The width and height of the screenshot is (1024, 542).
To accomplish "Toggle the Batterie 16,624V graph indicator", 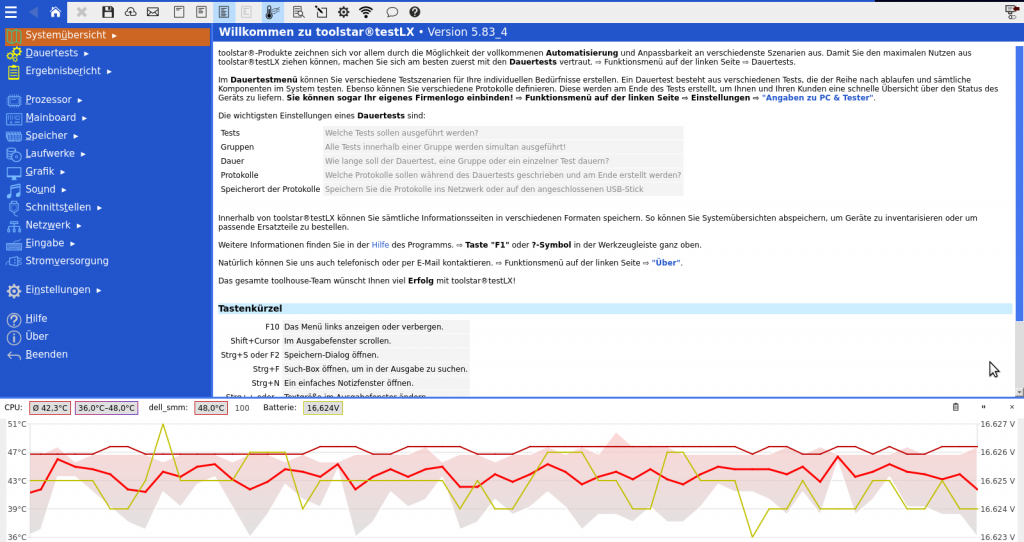I will [322, 408].
